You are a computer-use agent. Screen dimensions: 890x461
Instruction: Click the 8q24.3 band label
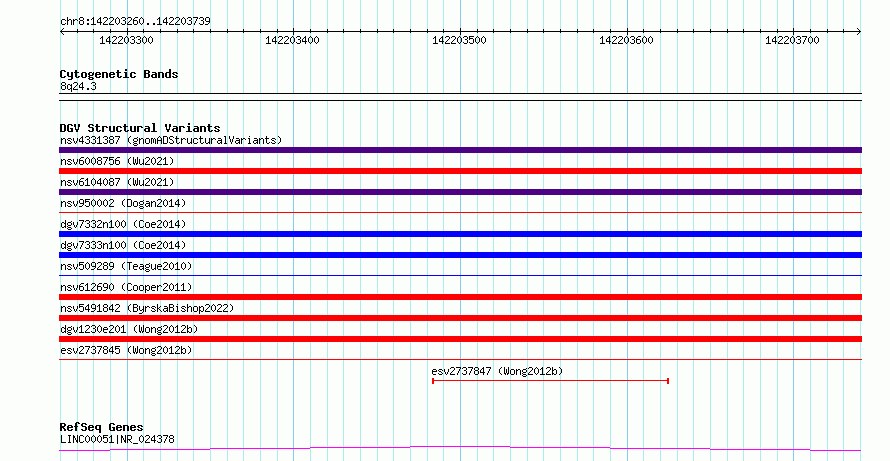[78, 86]
